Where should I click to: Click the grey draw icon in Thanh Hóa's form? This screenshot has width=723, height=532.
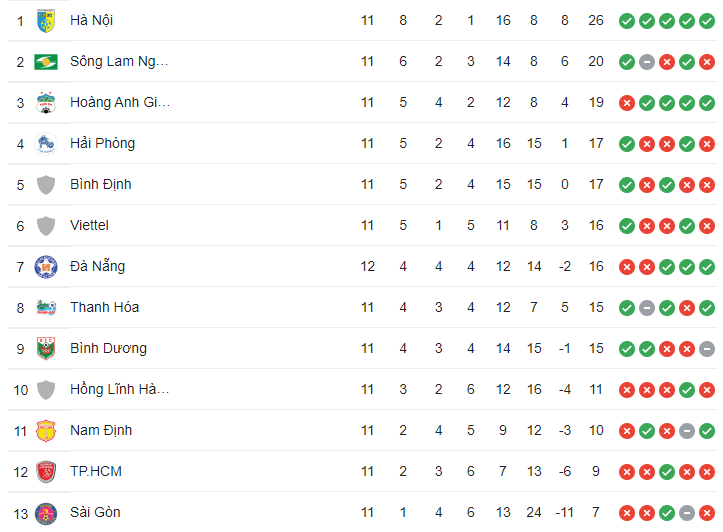[x=647, y=308]
